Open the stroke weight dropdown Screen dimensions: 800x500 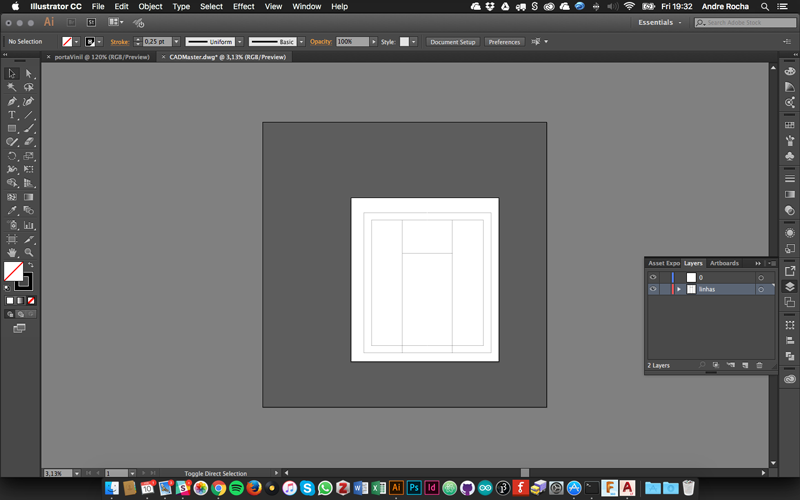[176, 42]
